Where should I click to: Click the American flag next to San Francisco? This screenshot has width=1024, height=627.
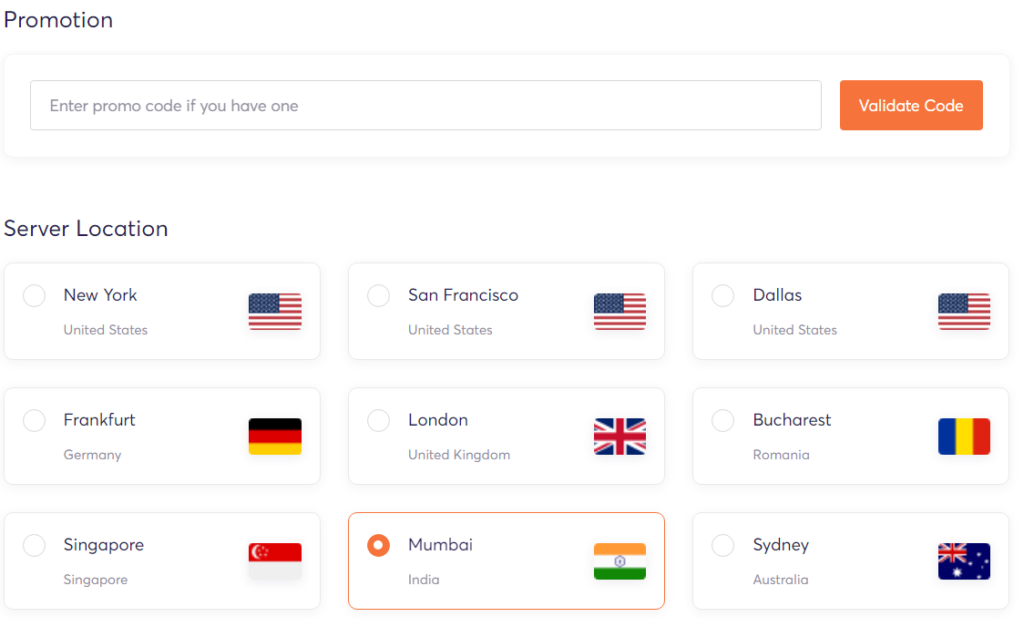[x=619, y=311]
